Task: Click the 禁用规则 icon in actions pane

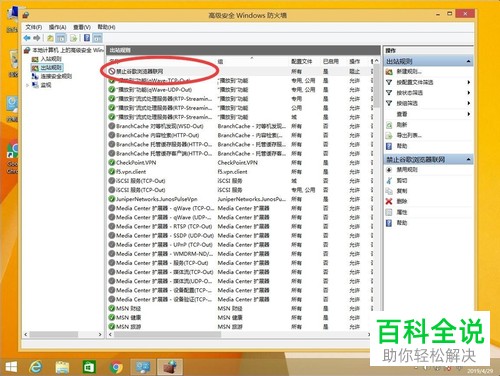Action: point(389,170)
